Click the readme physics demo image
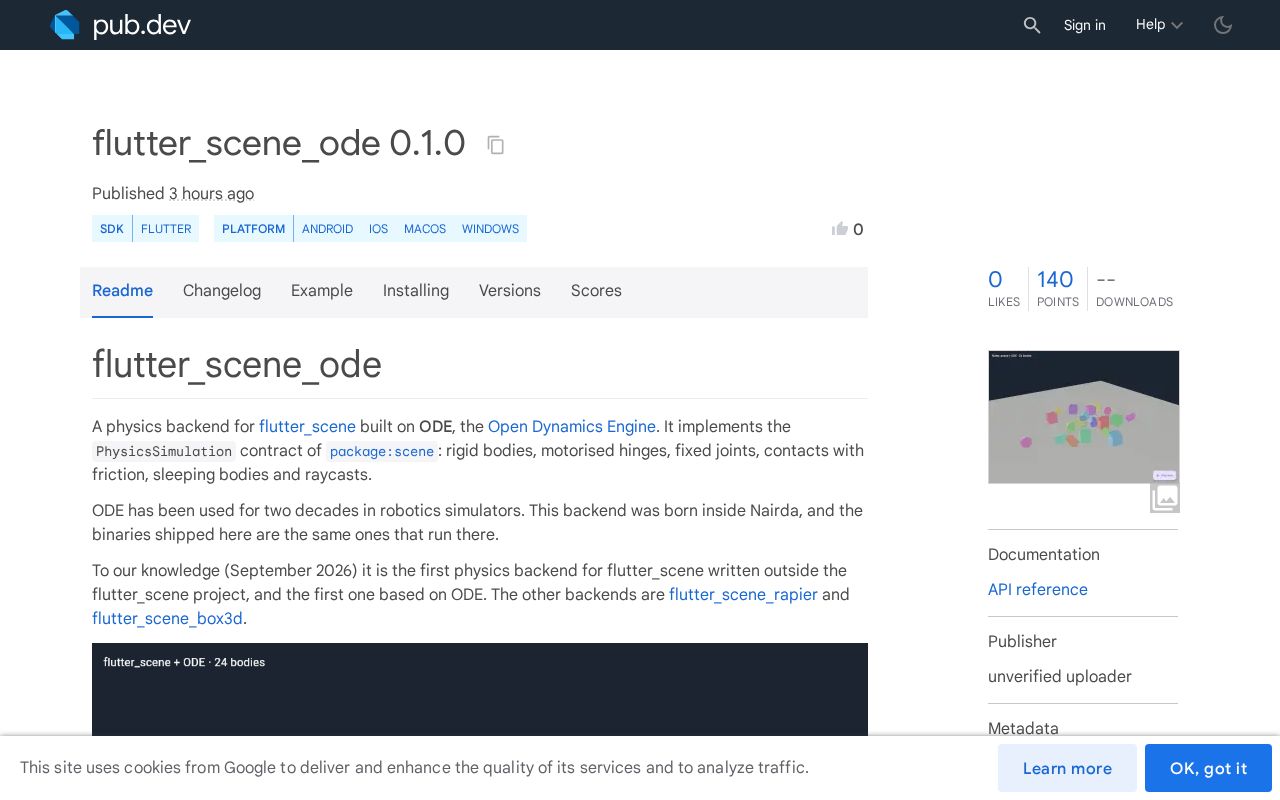This screenshot has height=800, width=1280. (x=480, y=690)
